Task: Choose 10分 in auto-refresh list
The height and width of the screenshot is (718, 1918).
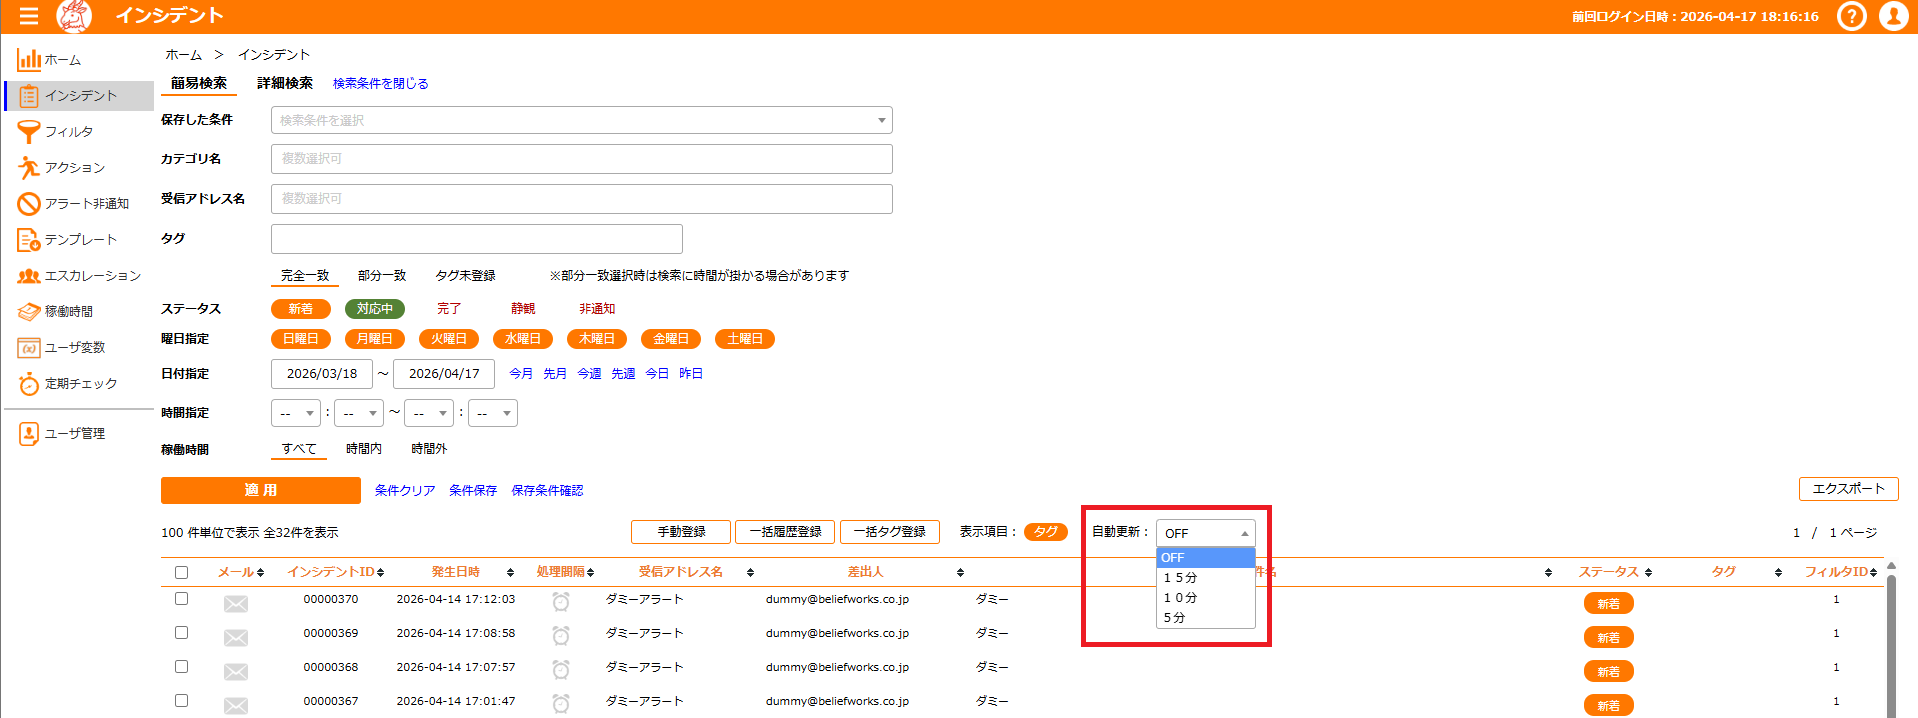Action: [x=1206, y=598]
